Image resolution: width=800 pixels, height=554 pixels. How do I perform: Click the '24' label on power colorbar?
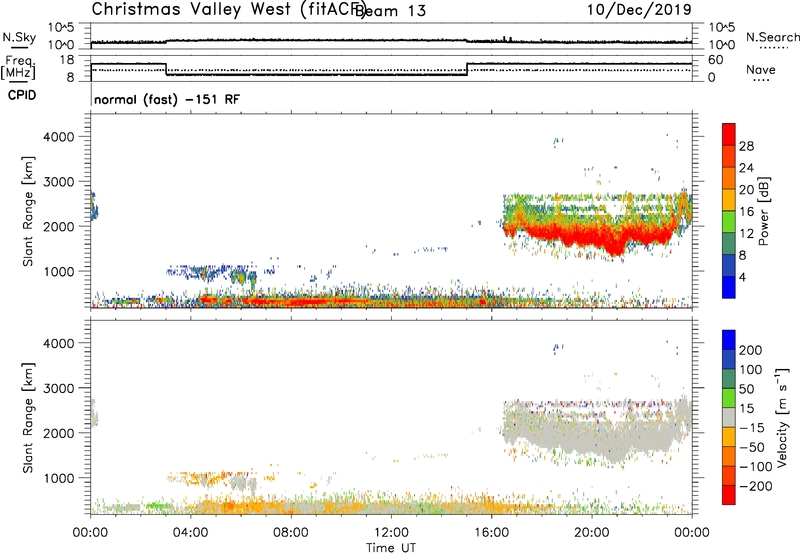(x=746, y=168)
